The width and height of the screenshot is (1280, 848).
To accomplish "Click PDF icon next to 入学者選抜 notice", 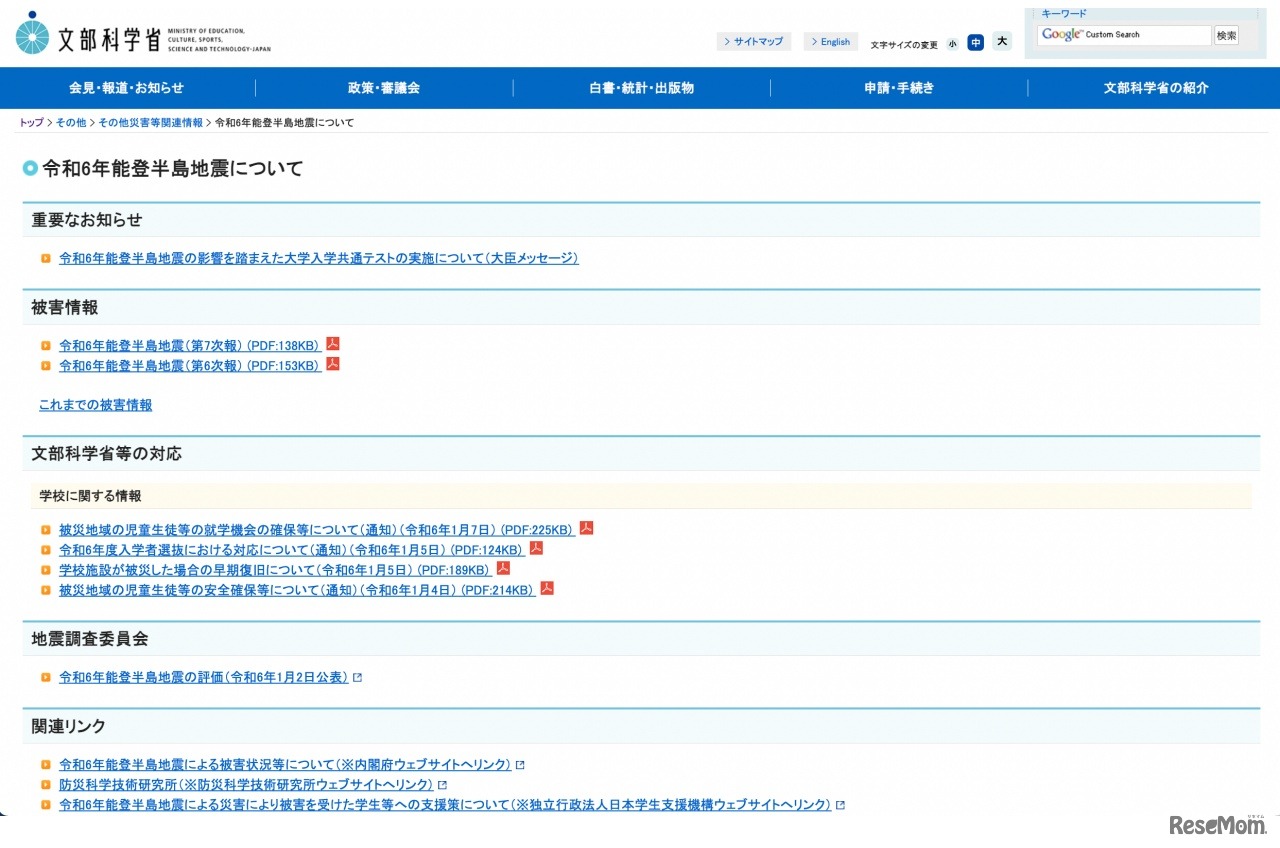I will (x=536, y=548).
